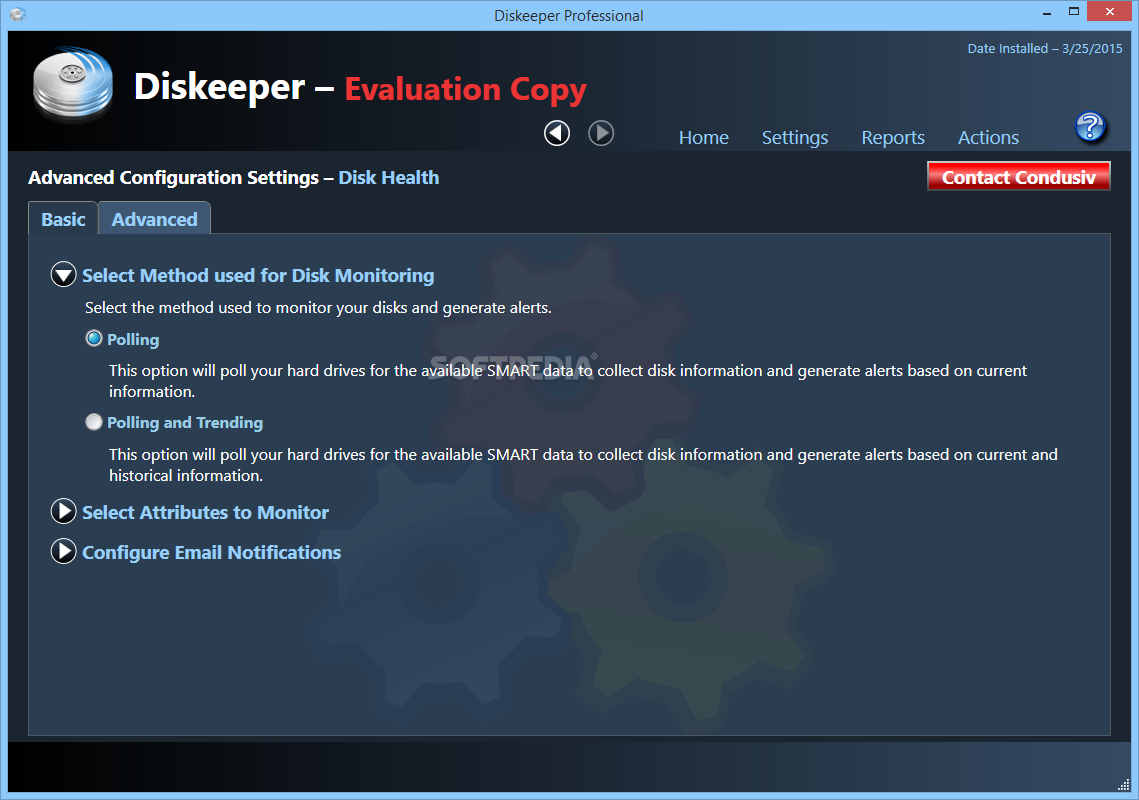
Task: Click the Disk Health title text
Action: (389, 177)
